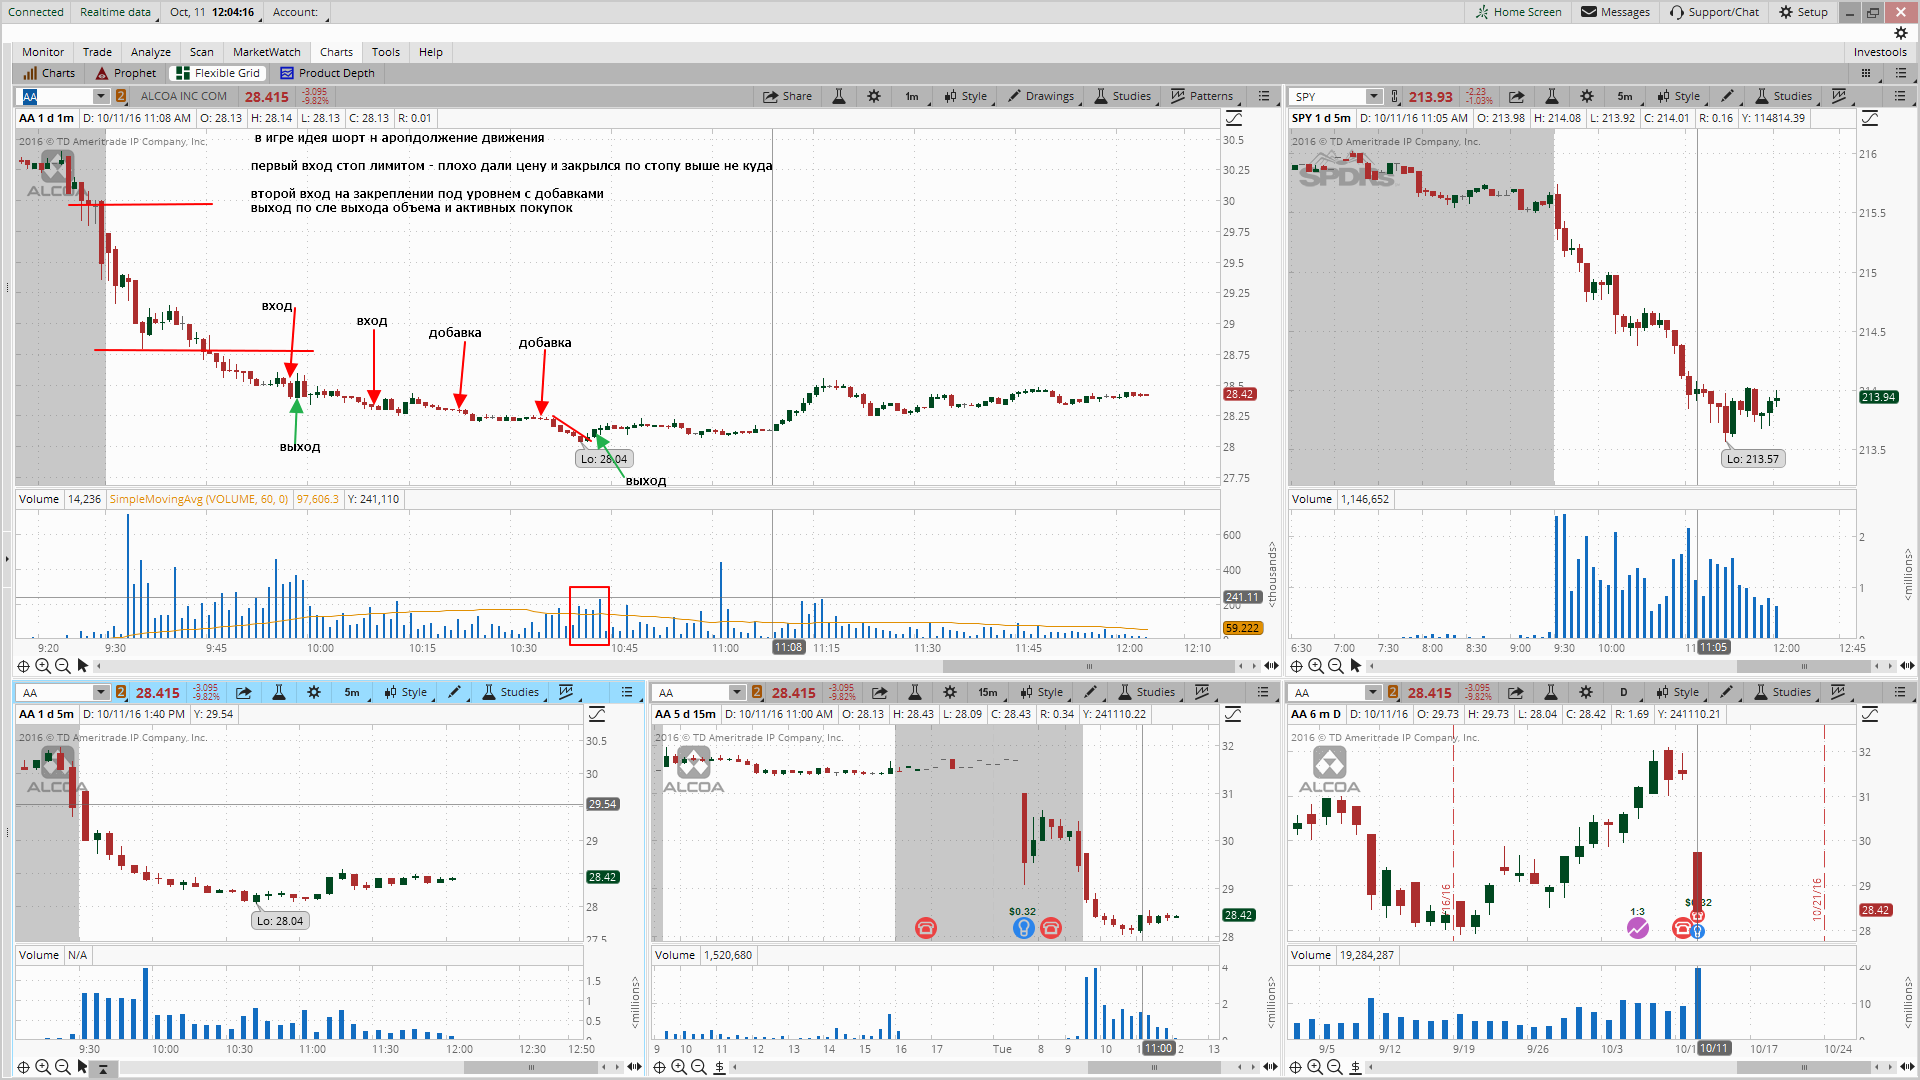Click zoom out magnifier under AA 1m chart

[x=62, y=666]
